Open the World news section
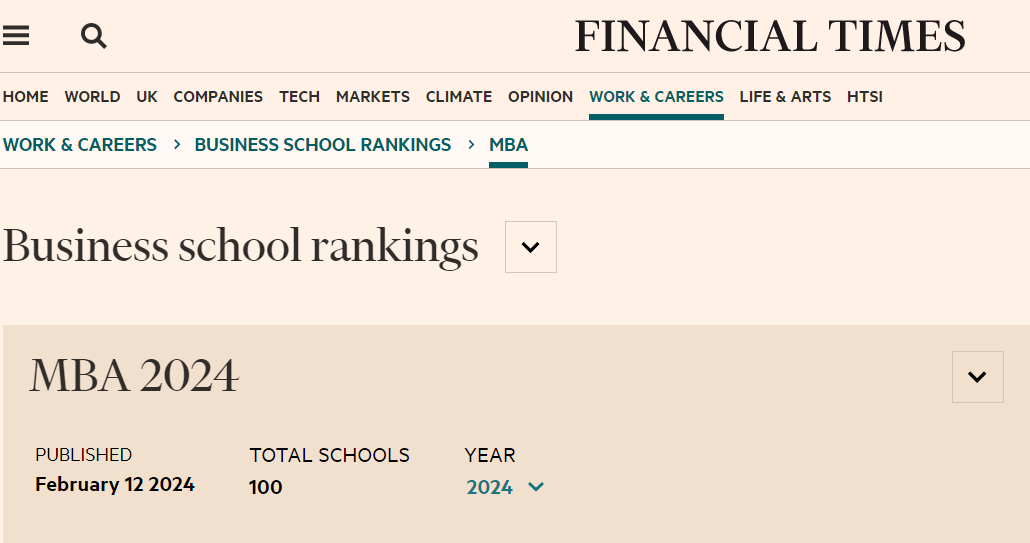 pyautogui.click(x=92, y=97)
